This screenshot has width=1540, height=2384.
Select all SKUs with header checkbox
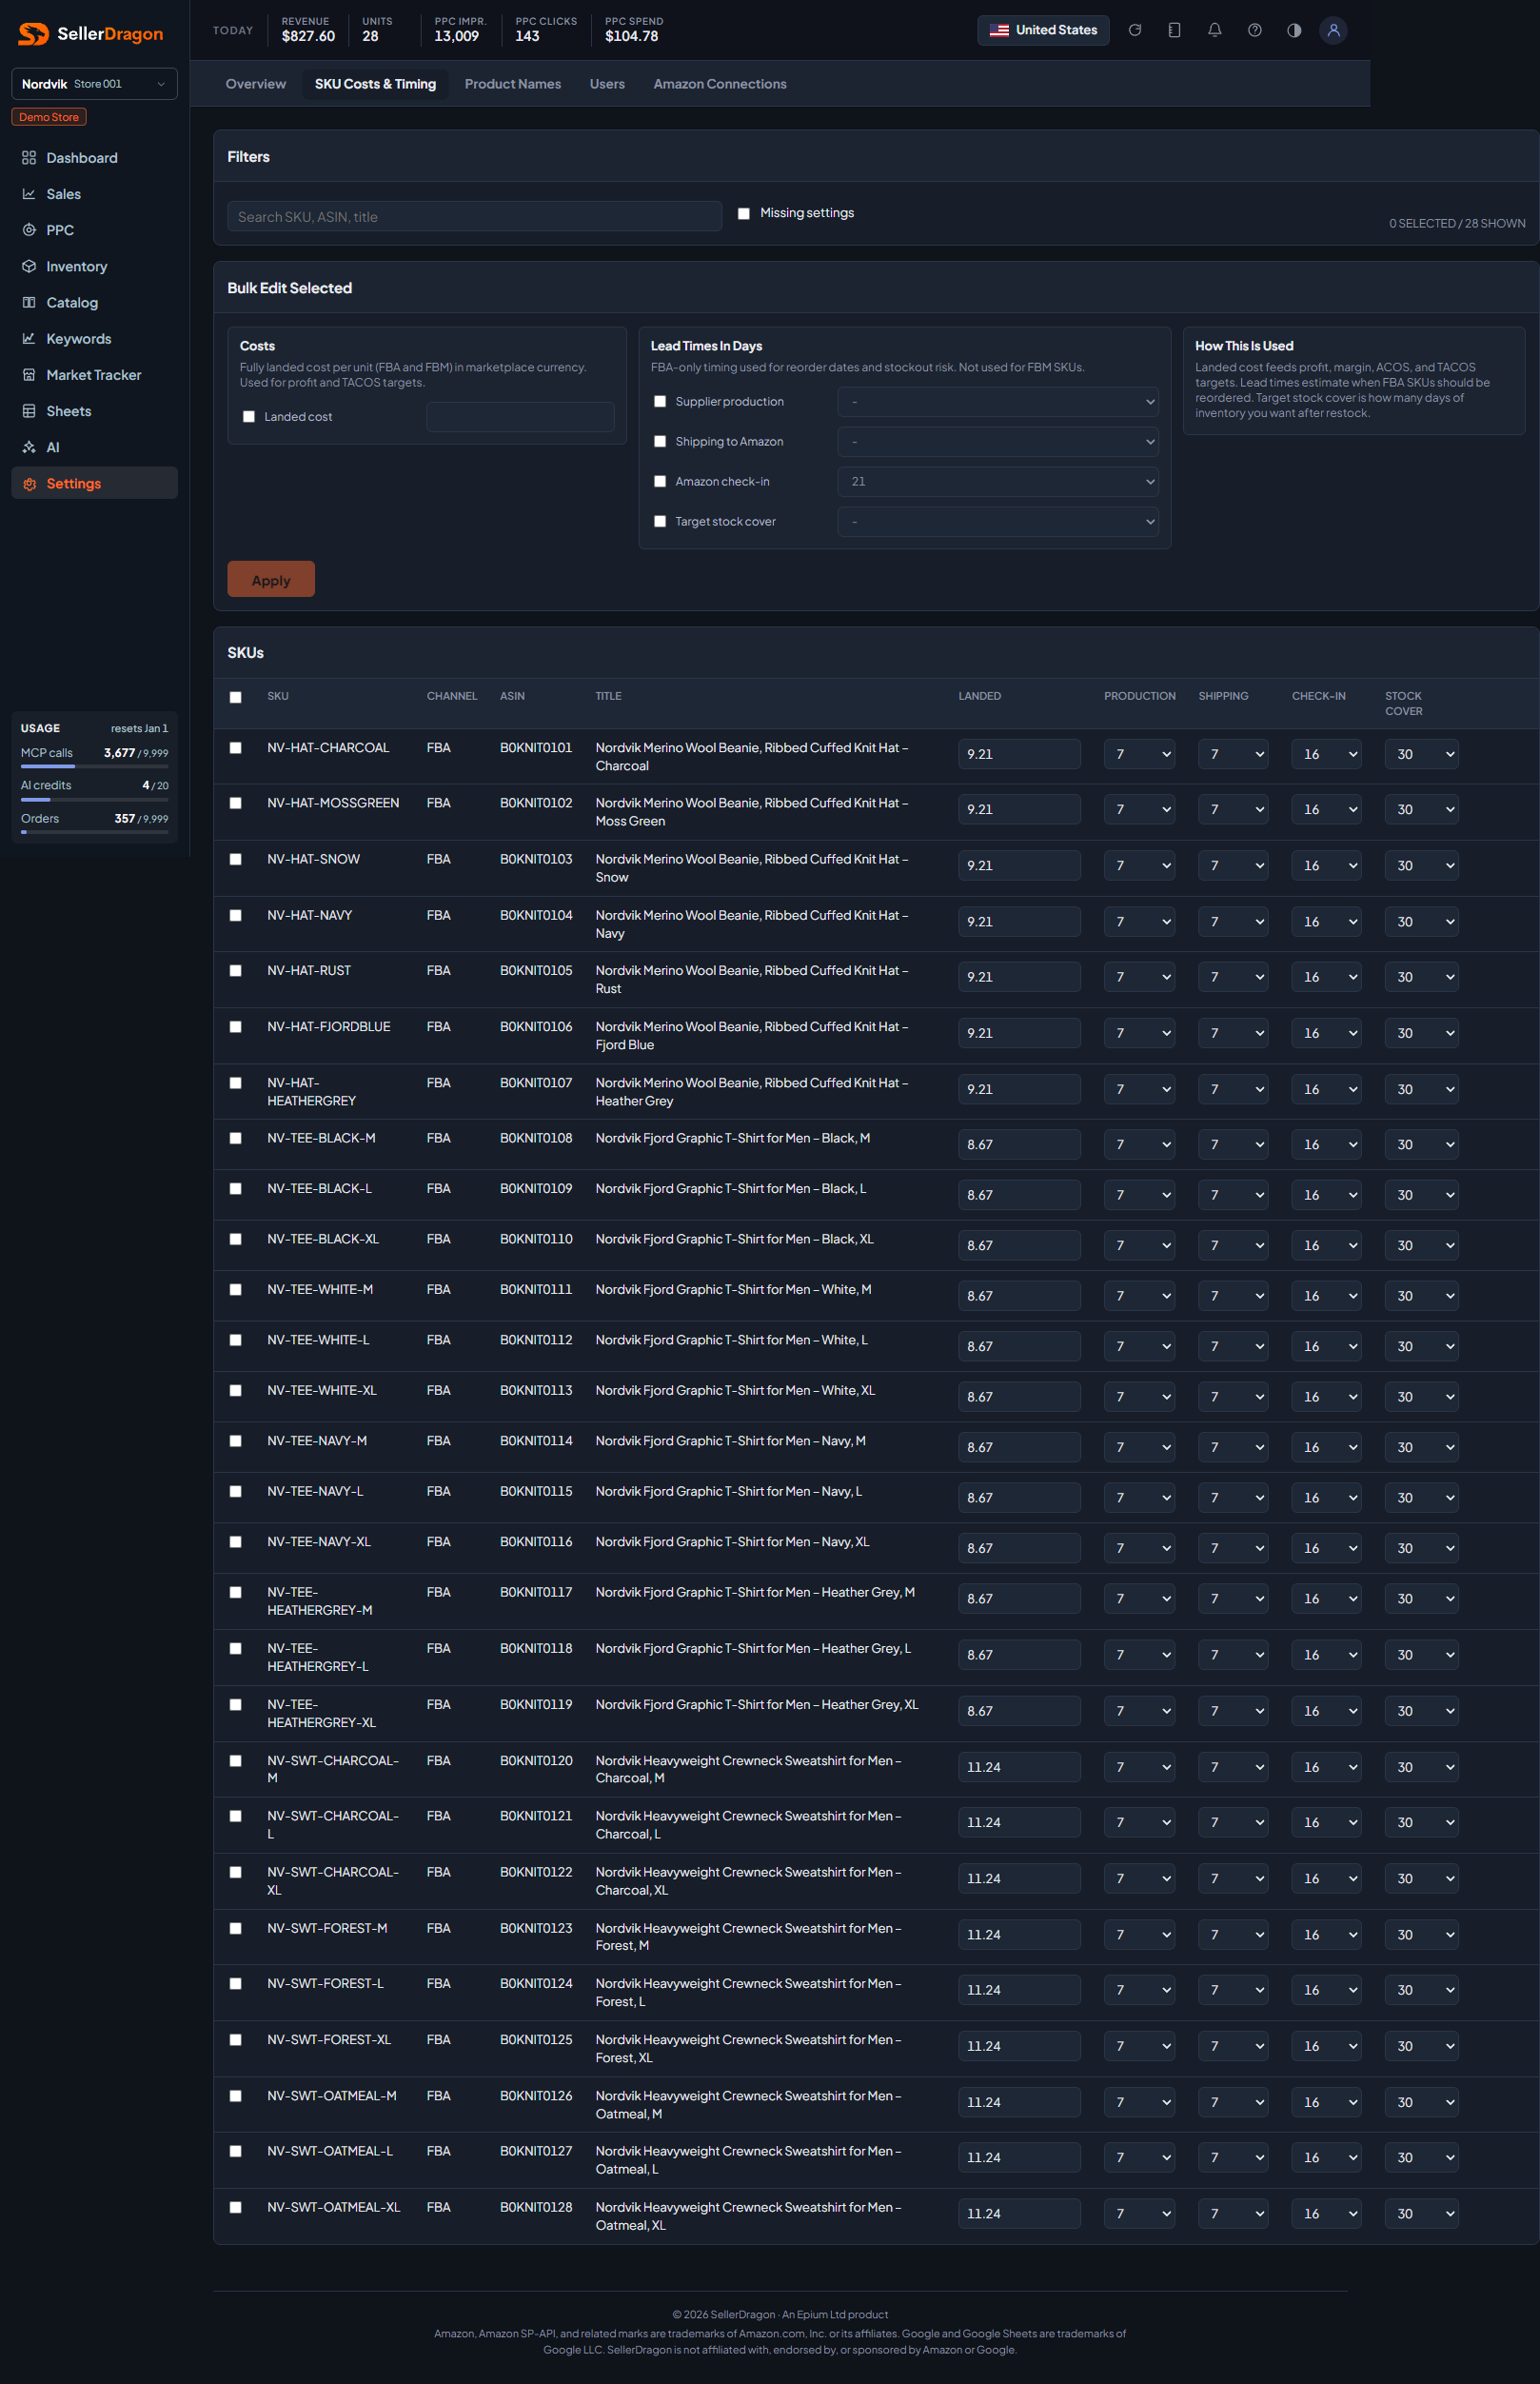point(236,697)
